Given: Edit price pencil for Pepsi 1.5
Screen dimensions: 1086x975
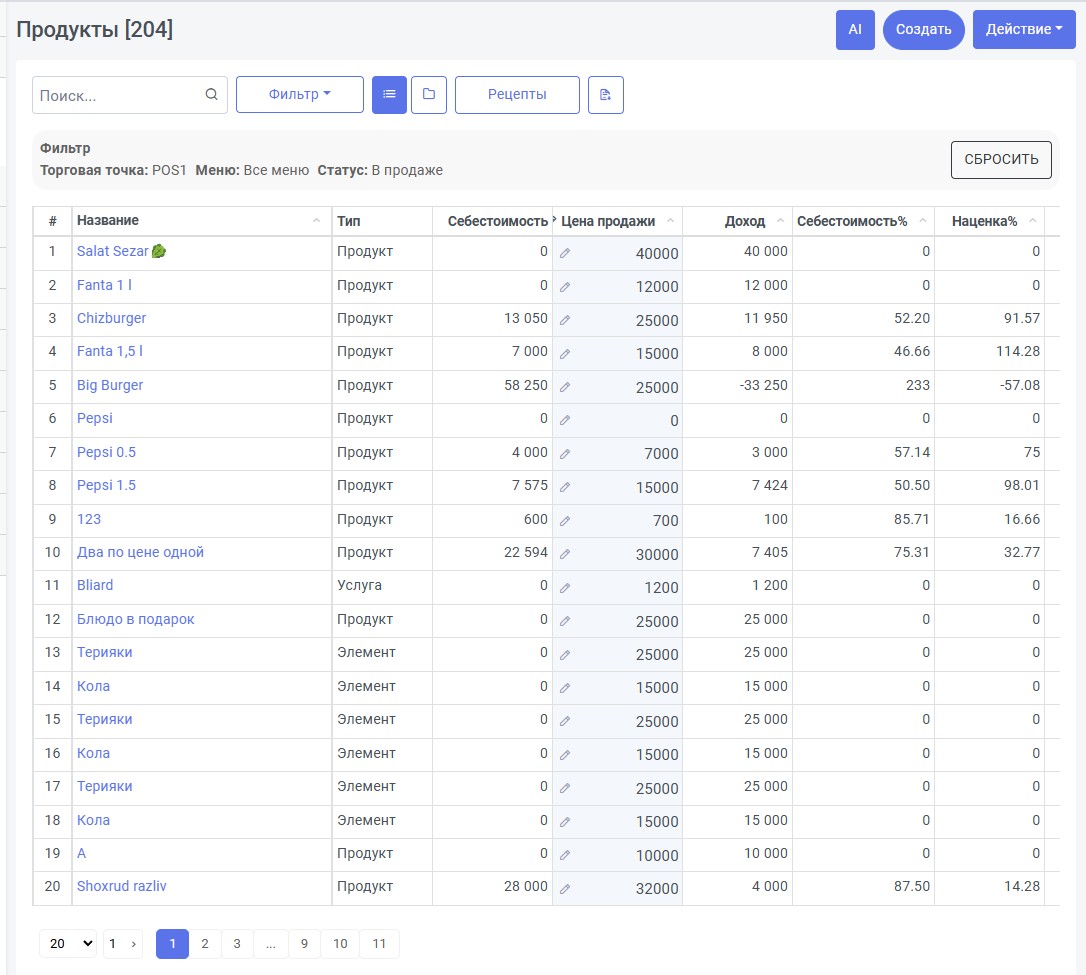Looking at the screenshot, I should point(565,487).
